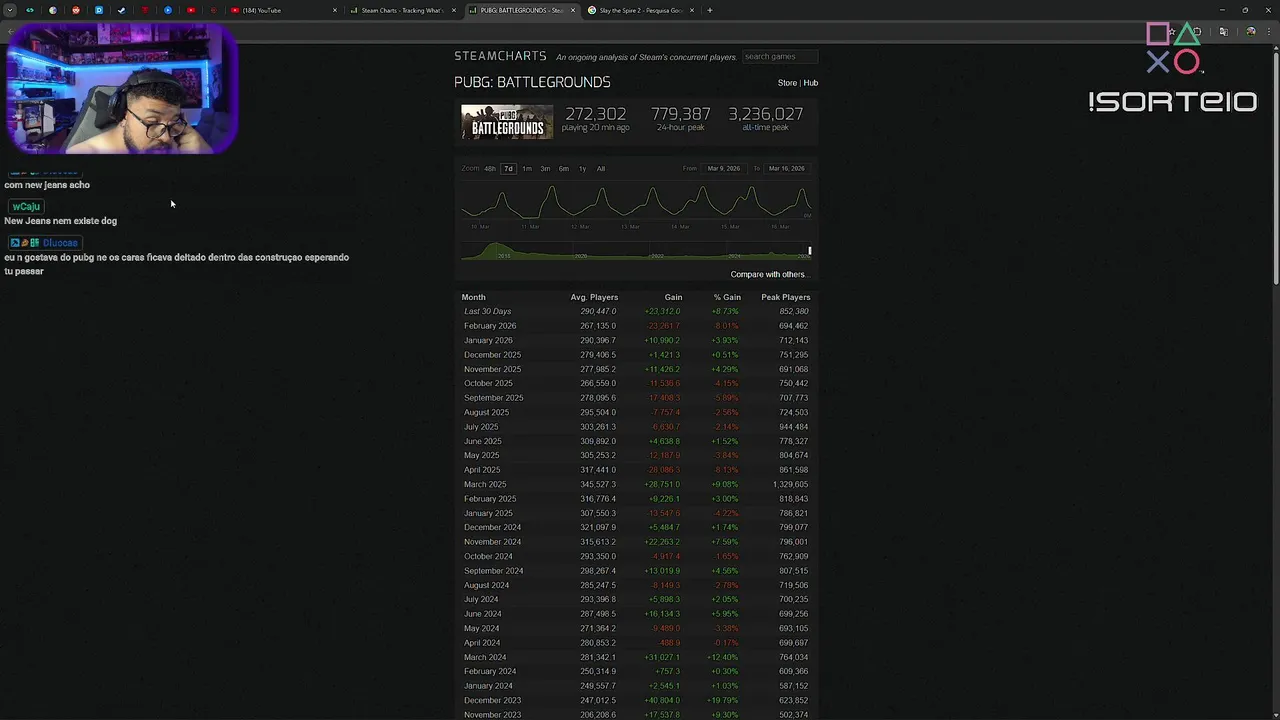Image resolution: width=1280 pixels, height=720 pixels.
Task: Focus the search games field
Action: [780, 57]
